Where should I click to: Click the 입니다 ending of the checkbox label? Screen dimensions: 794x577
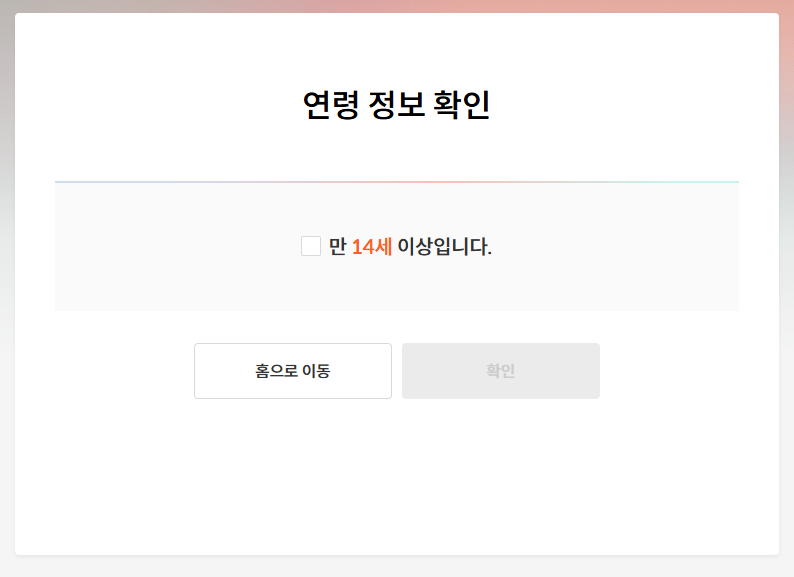(x=463, y=247)
